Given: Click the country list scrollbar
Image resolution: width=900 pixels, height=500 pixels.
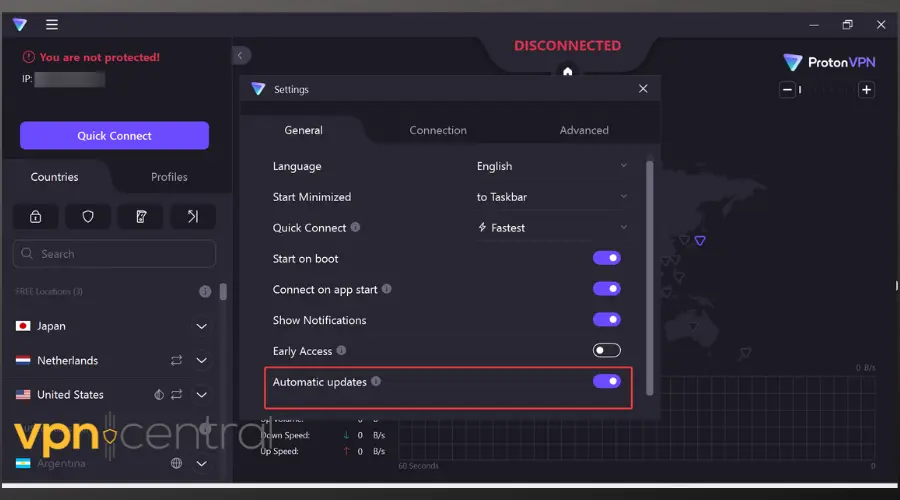Looking at the screenshot, I should click(x=223, y=292).
